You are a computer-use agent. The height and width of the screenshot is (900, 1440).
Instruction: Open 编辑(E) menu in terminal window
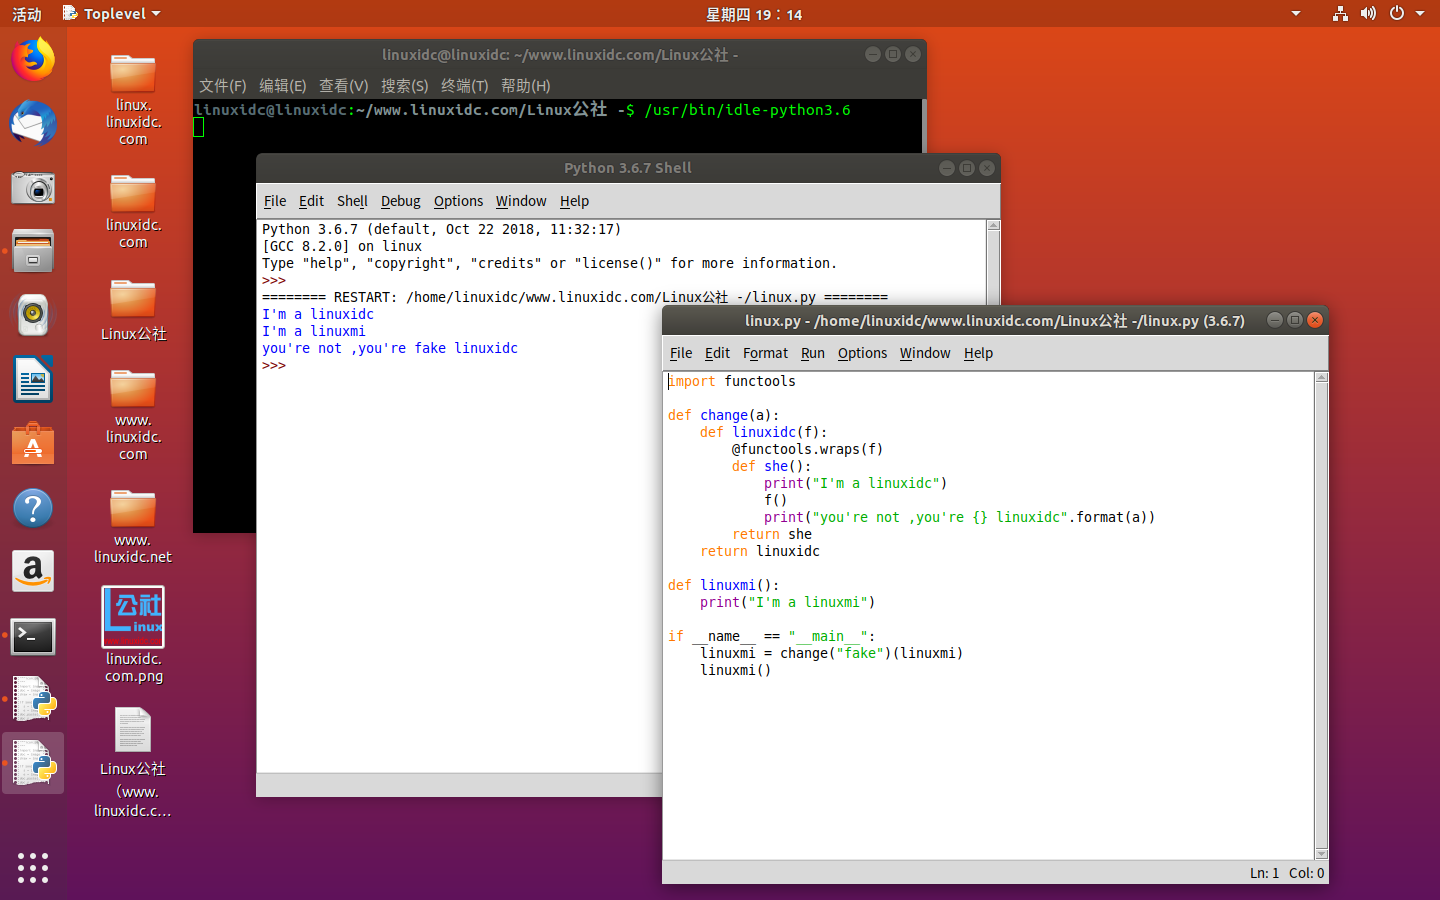click(282, 86)
